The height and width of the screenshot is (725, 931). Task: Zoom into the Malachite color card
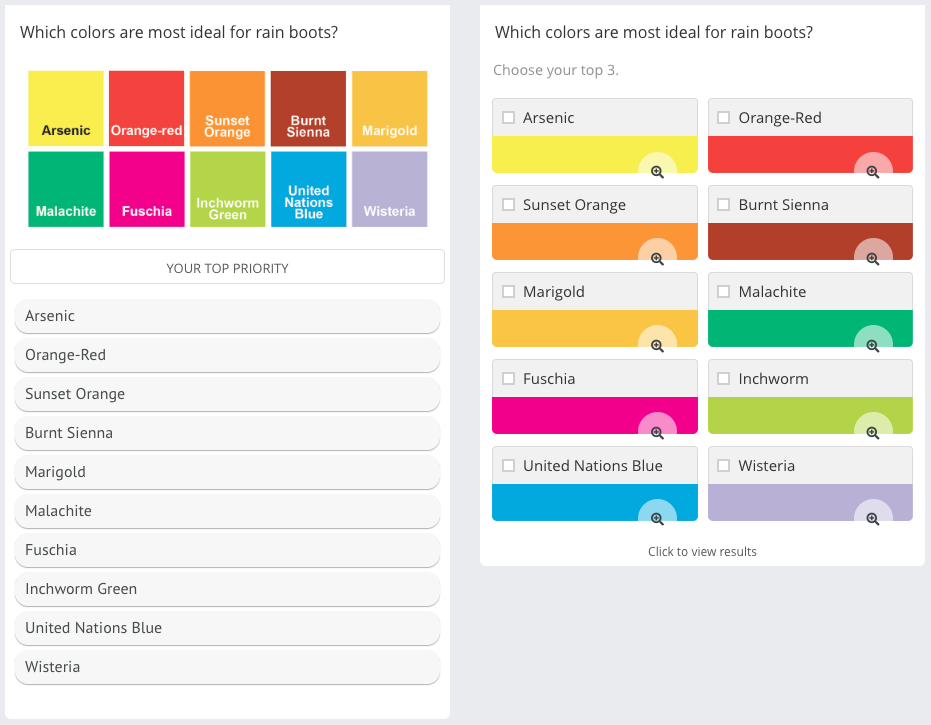[x=873, y=346]
